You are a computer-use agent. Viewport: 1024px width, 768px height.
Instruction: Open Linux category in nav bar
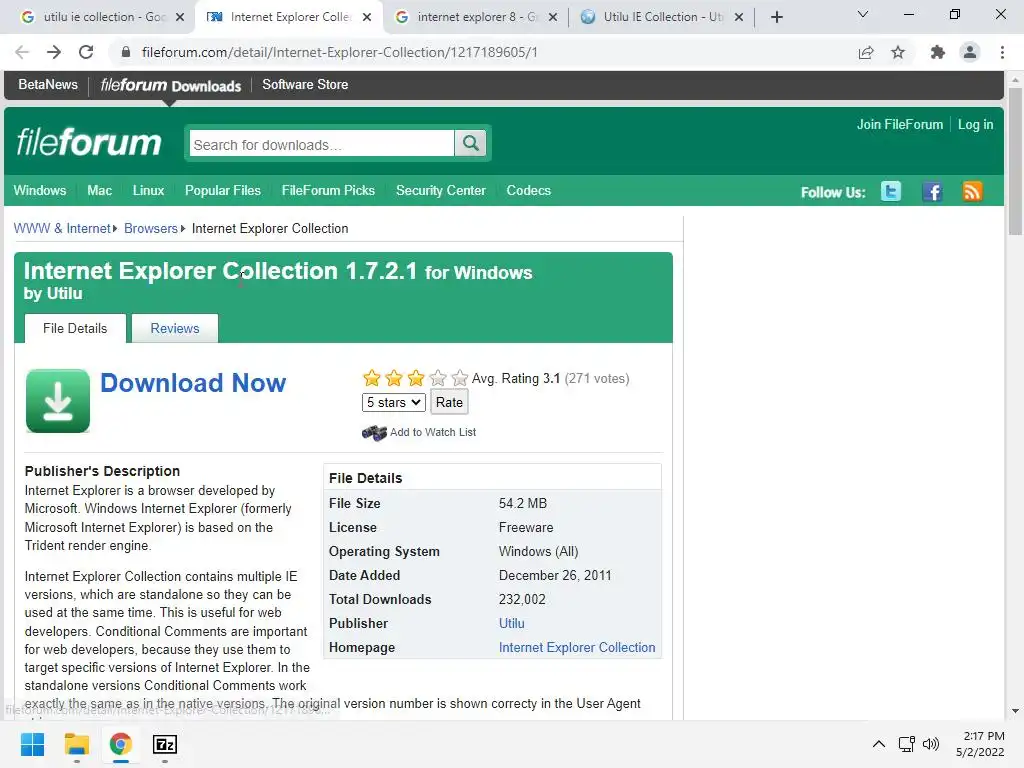tap(148, 191)
